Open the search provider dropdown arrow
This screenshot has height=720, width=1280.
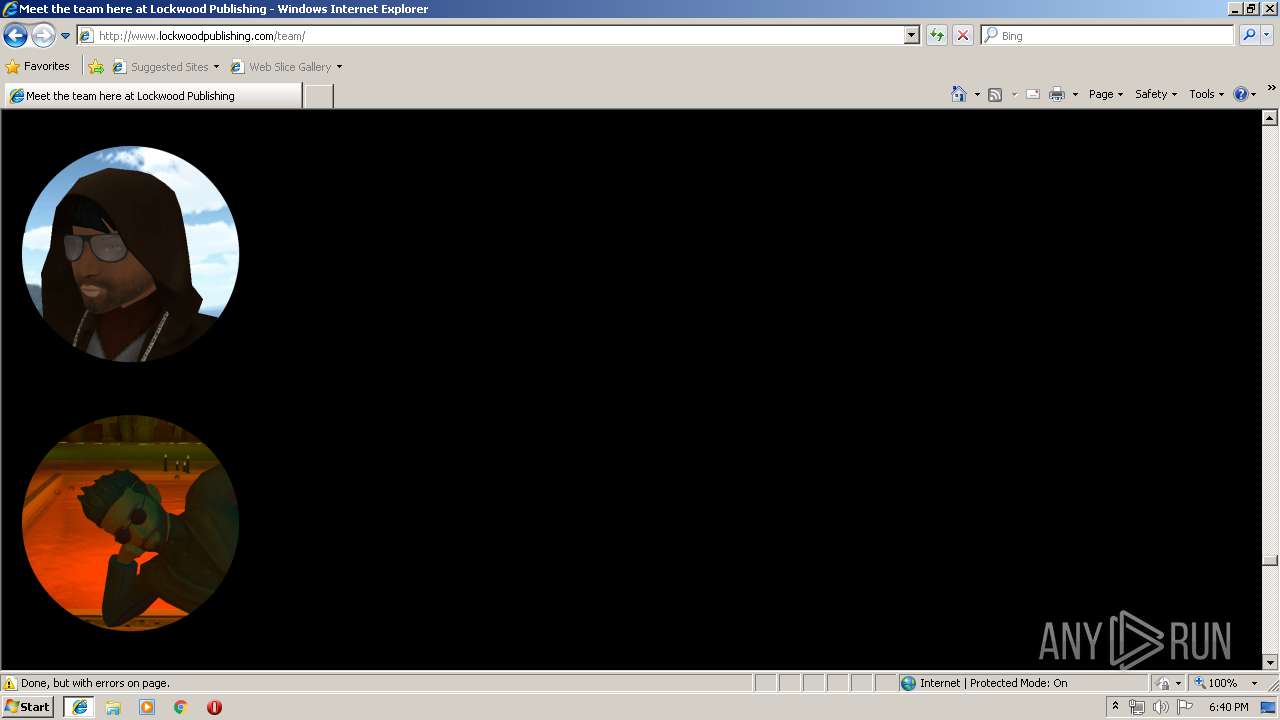tap(1267, 36)
